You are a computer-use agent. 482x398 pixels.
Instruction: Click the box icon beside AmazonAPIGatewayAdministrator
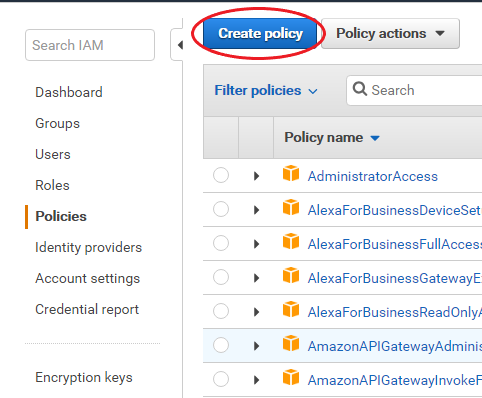[291, 343]
